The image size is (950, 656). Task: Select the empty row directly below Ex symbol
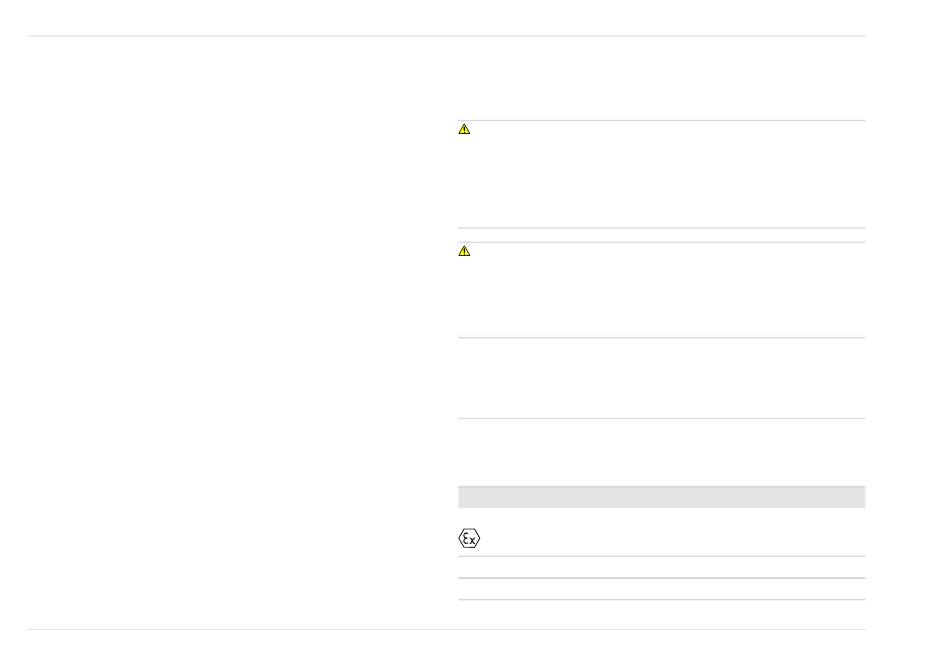pos(661,567)
